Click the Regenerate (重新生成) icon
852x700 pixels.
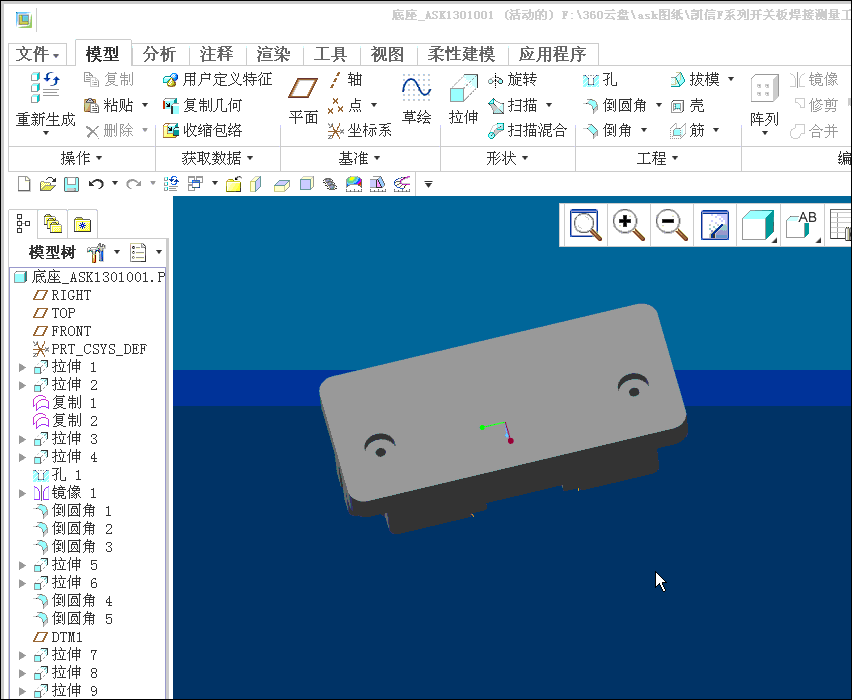45,87
